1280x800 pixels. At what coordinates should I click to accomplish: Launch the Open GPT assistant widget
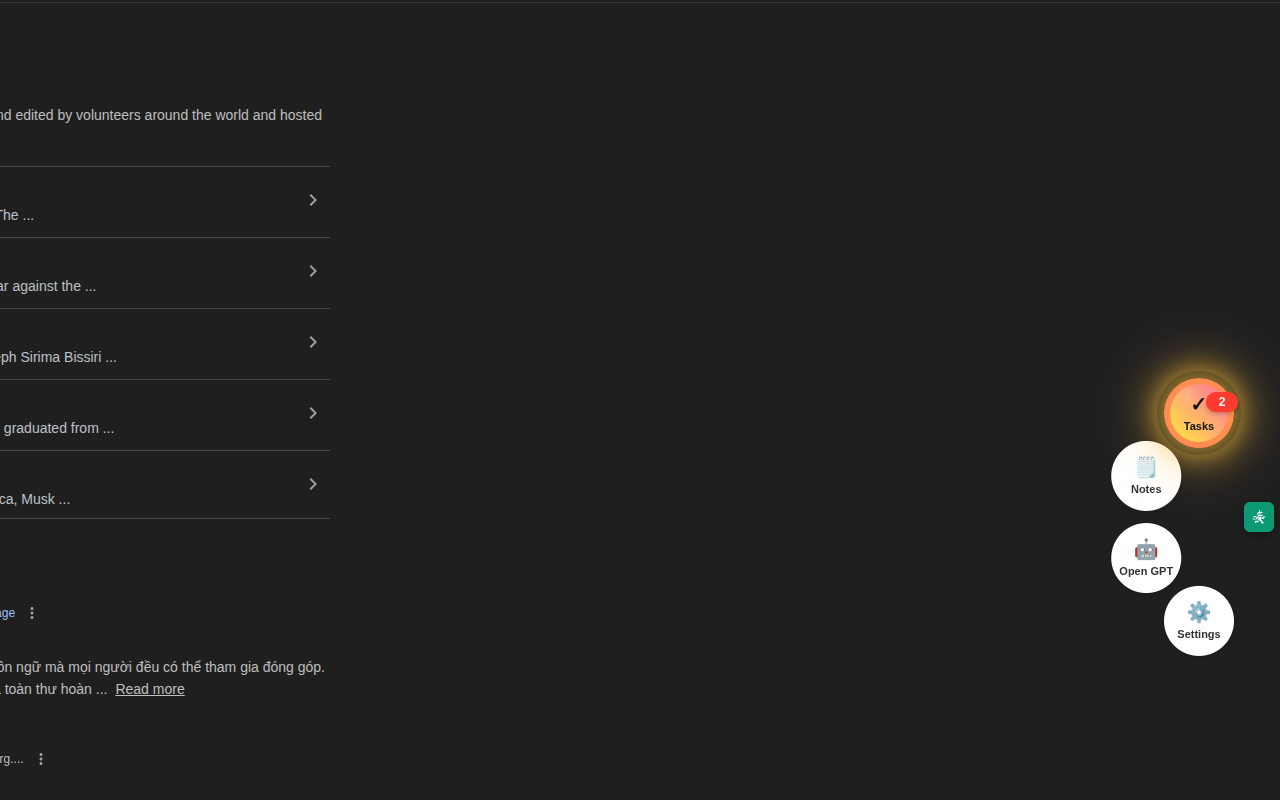pos(1146,558)
